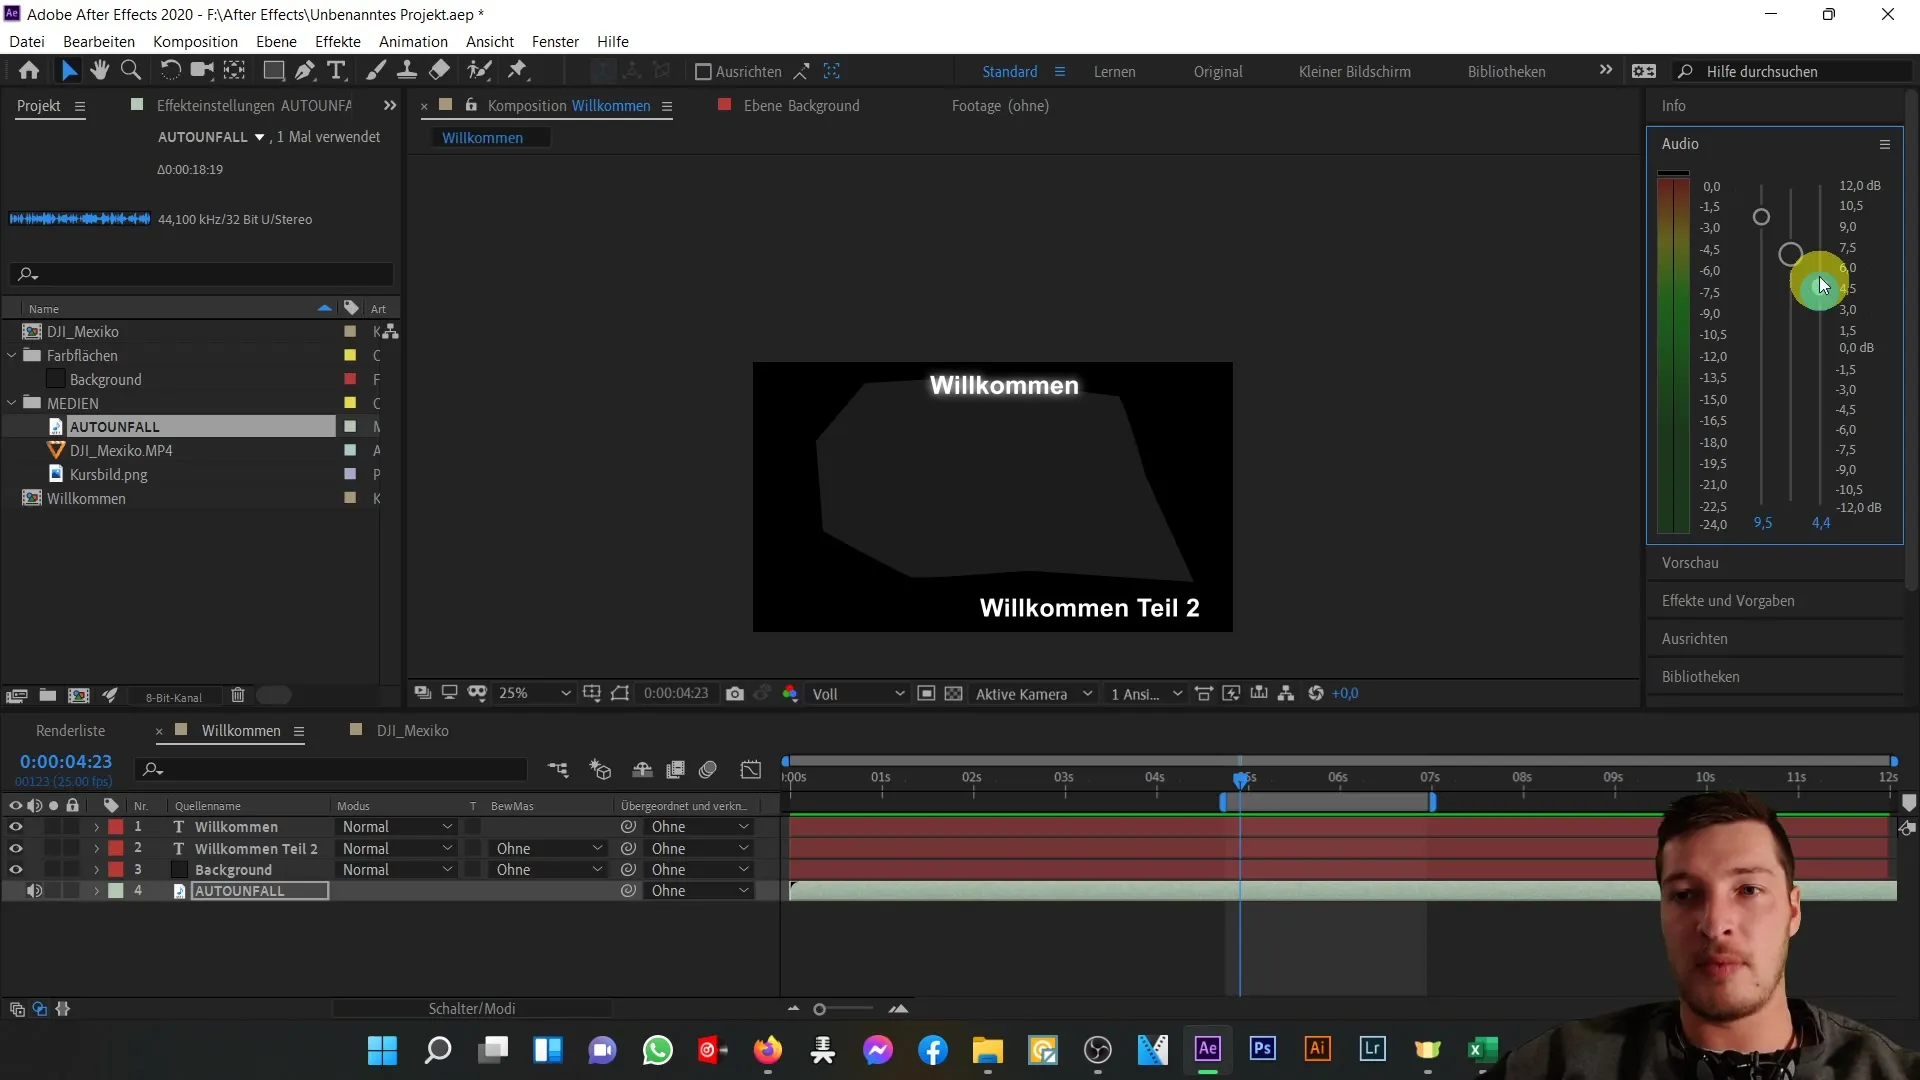The height and width of the screenshot is (1080, 1920).
Task: Mute audio on AUTOUNFALL layer
Action: (x=34, y=891)
